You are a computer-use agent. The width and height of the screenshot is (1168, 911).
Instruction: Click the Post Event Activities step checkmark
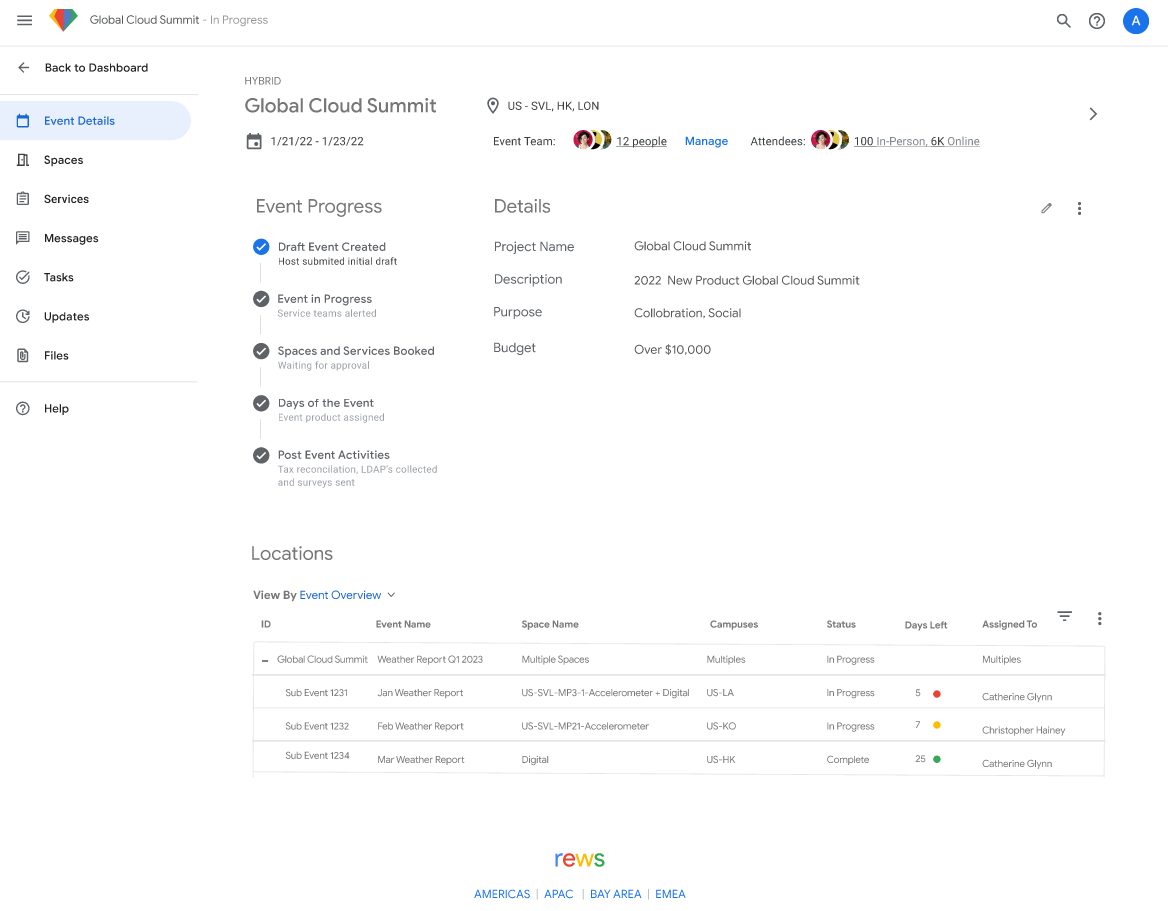[261, 455]
